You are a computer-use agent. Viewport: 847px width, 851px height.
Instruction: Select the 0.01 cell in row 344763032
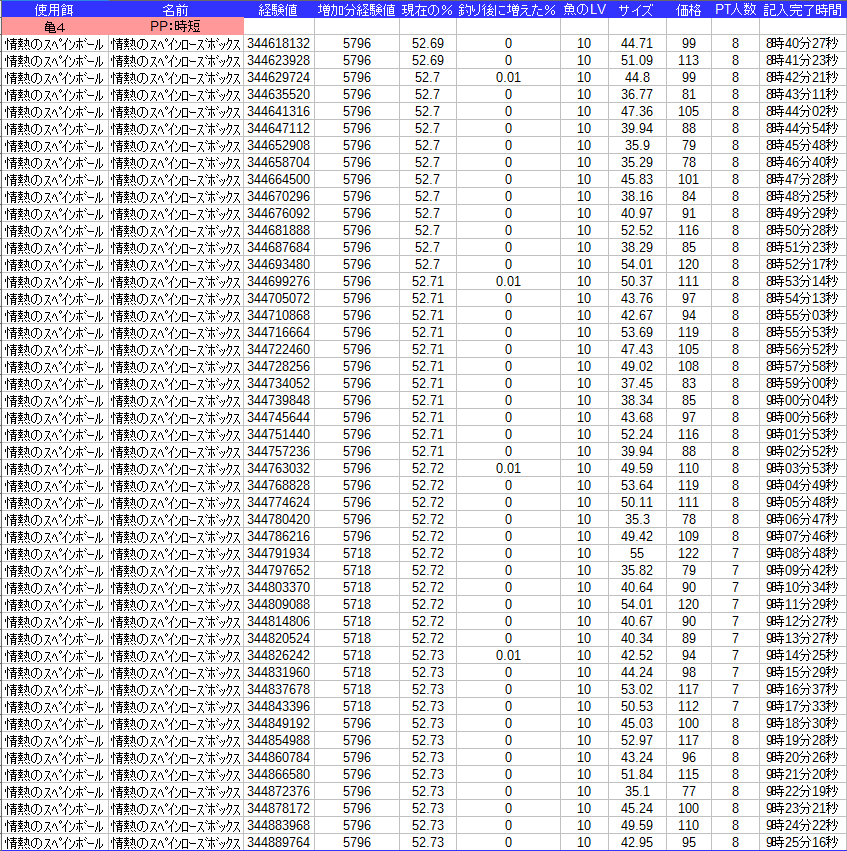click(x=508, y=468)
